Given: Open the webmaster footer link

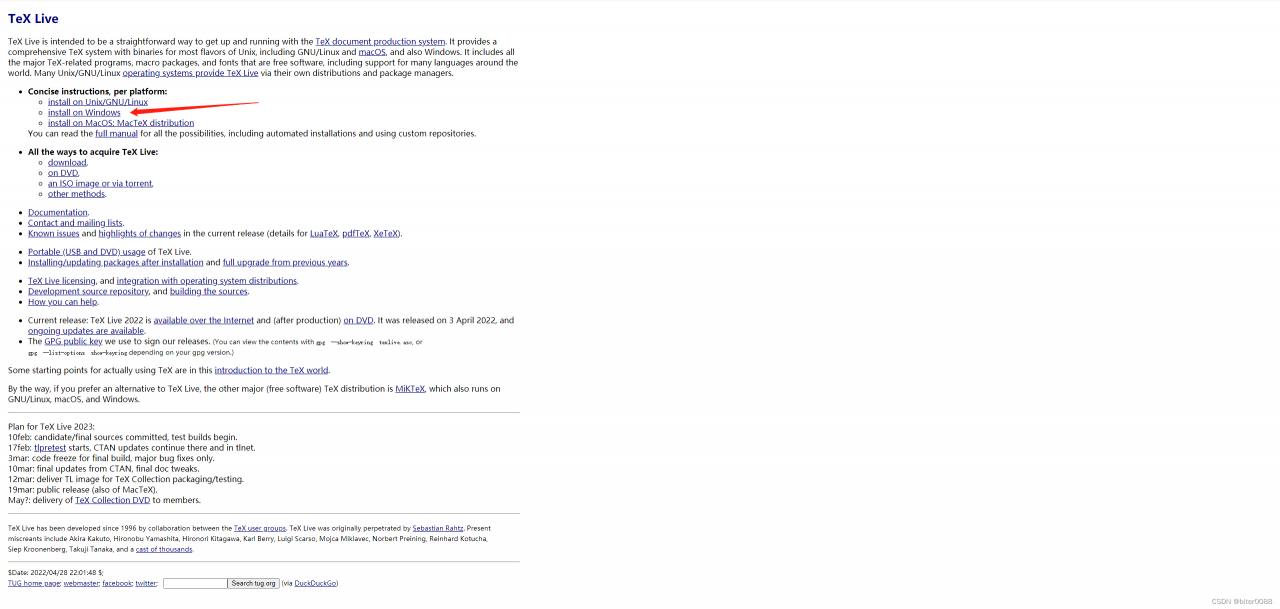Looking at the screenshot, I should (81, 583).
